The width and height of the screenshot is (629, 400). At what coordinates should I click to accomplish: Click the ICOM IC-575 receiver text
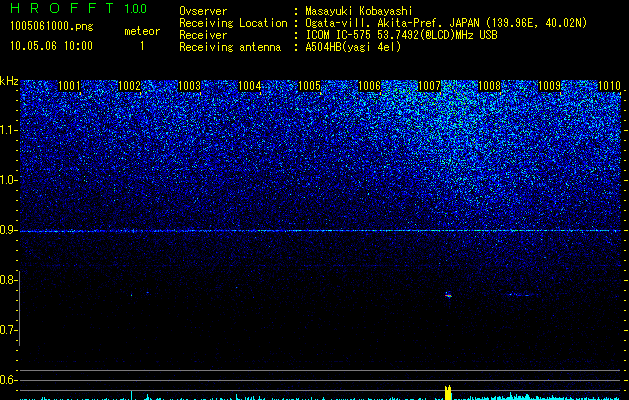401,35
